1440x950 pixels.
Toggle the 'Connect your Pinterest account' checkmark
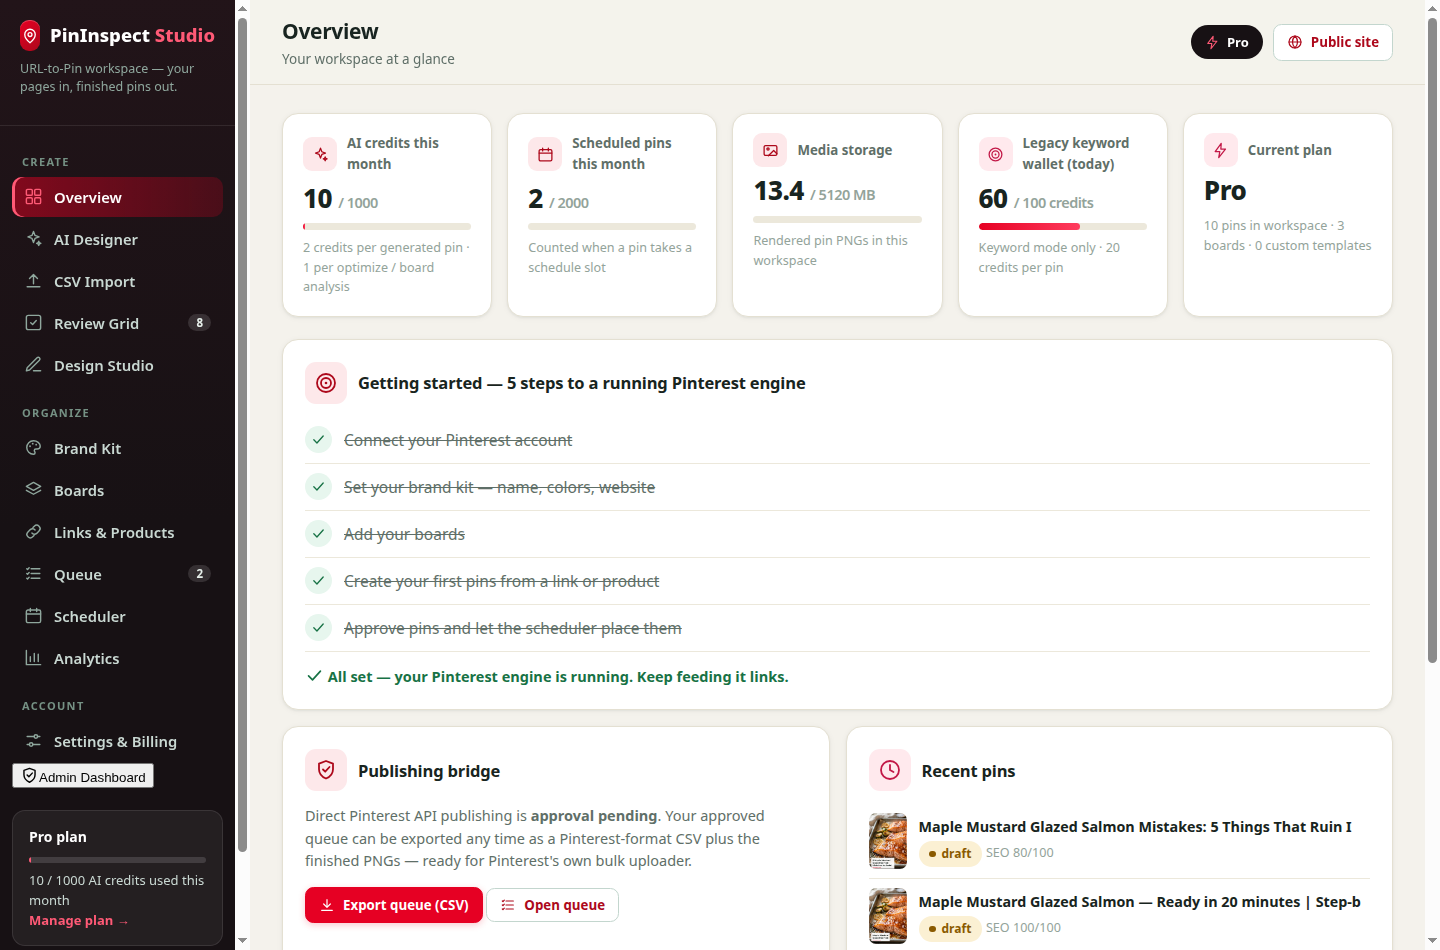[x=318, y=440]
